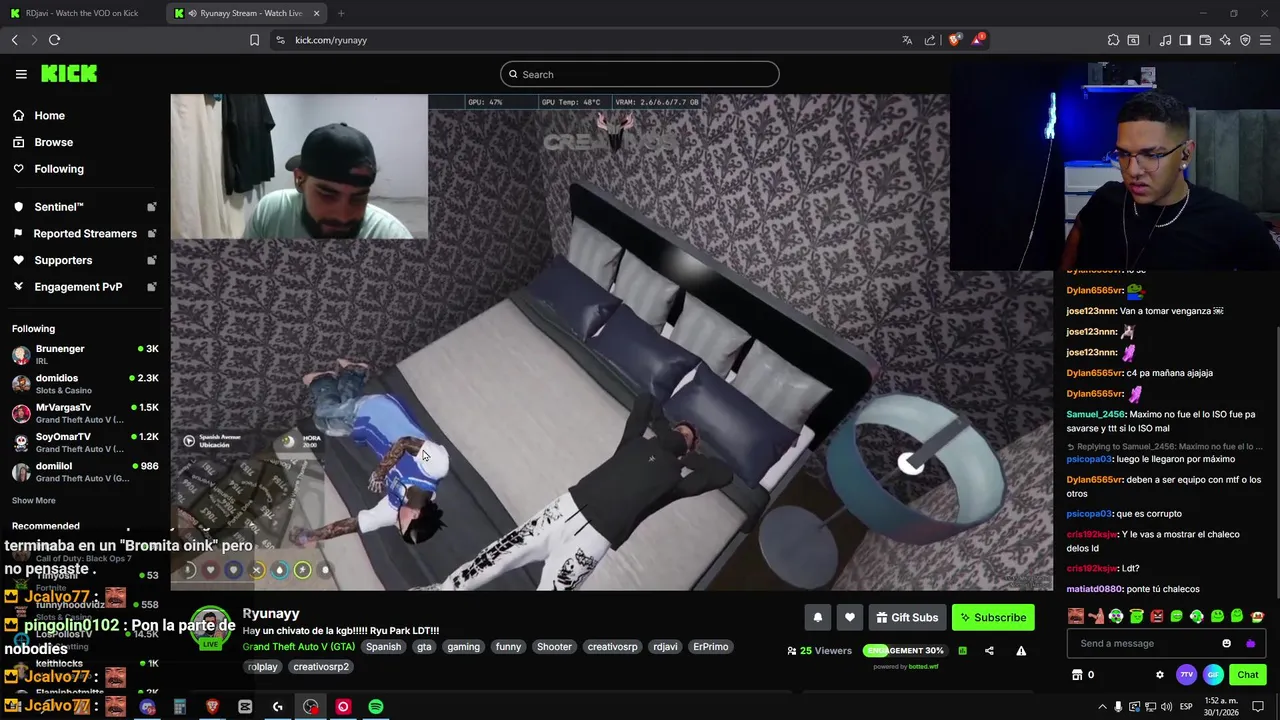
Task: Go to Home in the sidebar
Action: tap(49, 116)
